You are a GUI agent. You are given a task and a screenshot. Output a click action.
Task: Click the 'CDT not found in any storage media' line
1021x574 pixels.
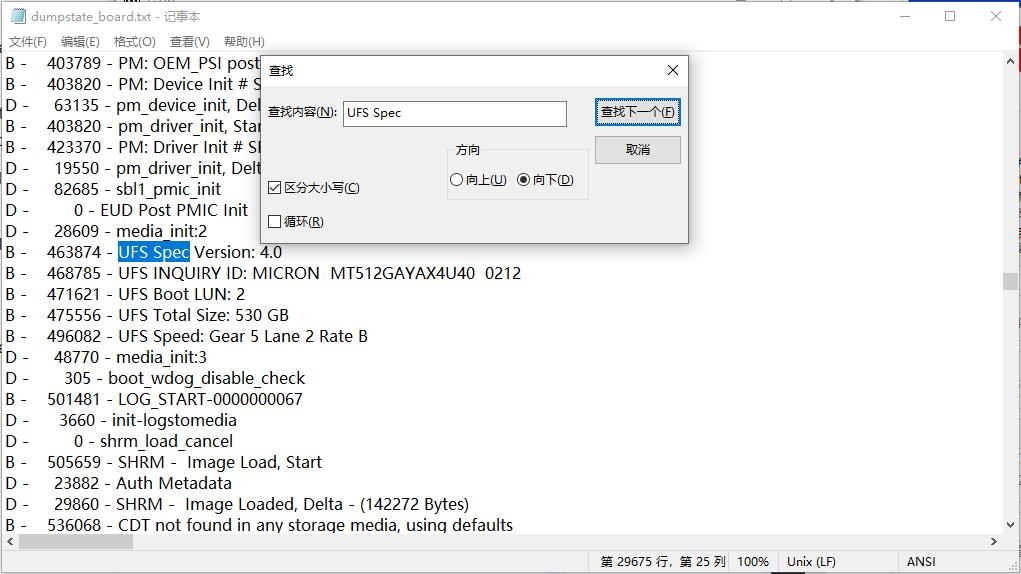tap(259, 525)
